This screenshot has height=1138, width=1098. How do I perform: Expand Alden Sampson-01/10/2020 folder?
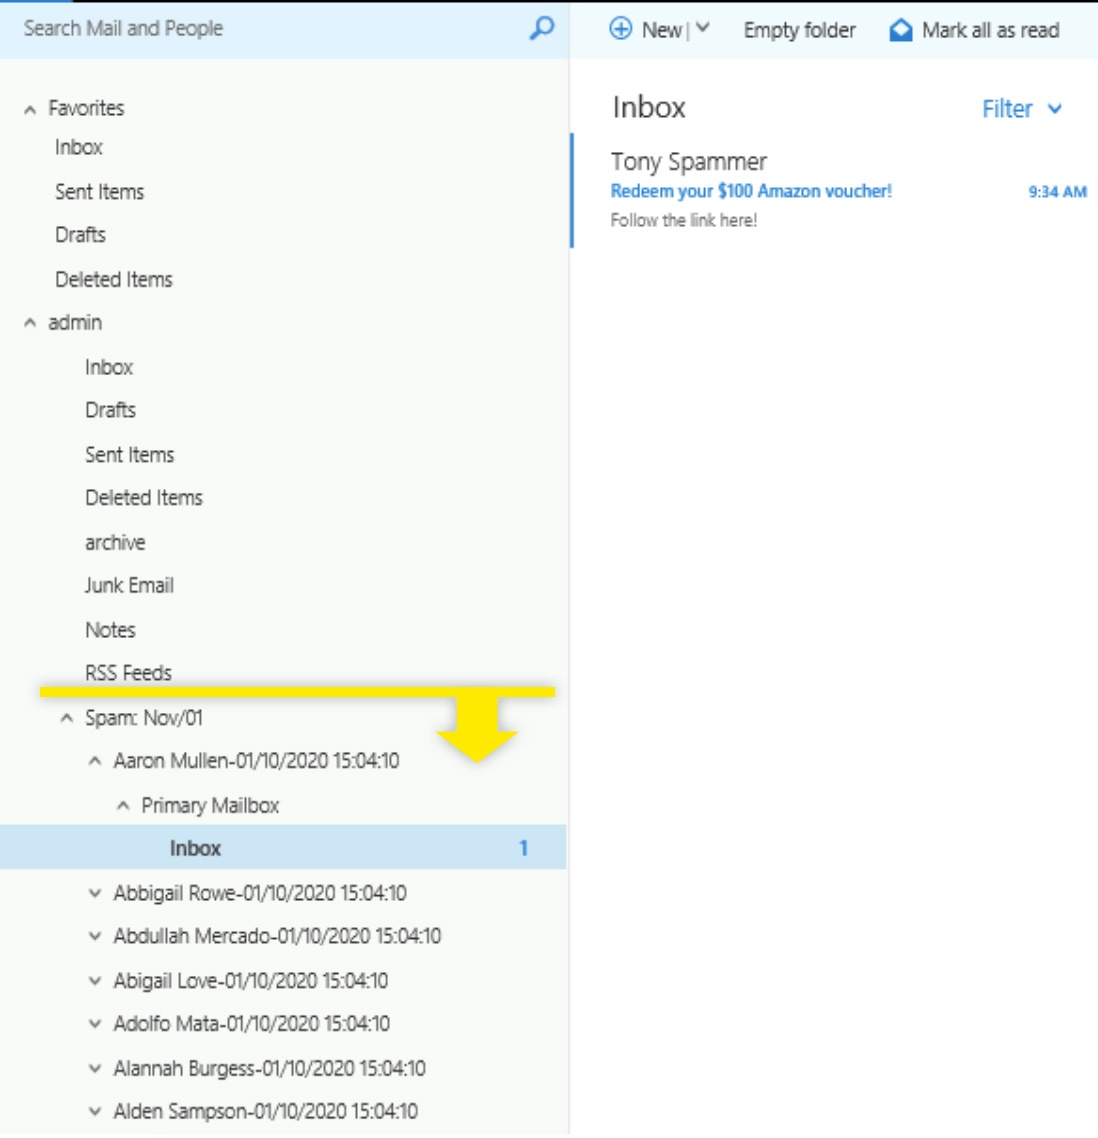(x=95, y=1111)
